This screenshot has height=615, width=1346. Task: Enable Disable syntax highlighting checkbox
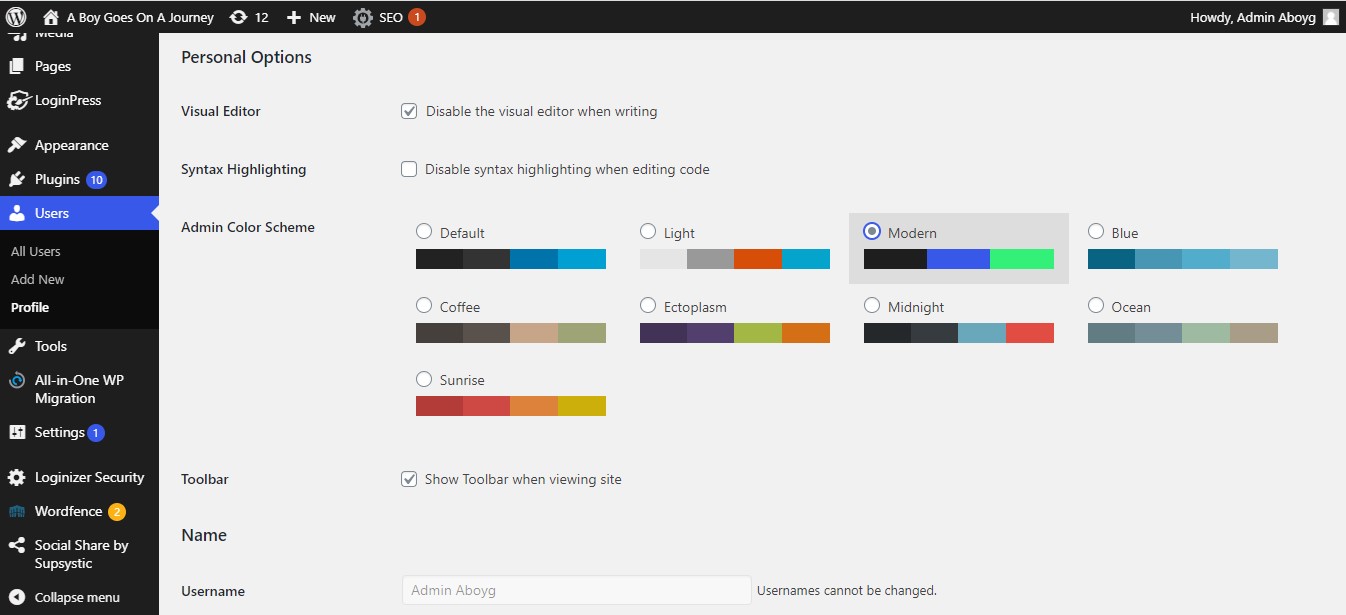(x=409, y=169)
